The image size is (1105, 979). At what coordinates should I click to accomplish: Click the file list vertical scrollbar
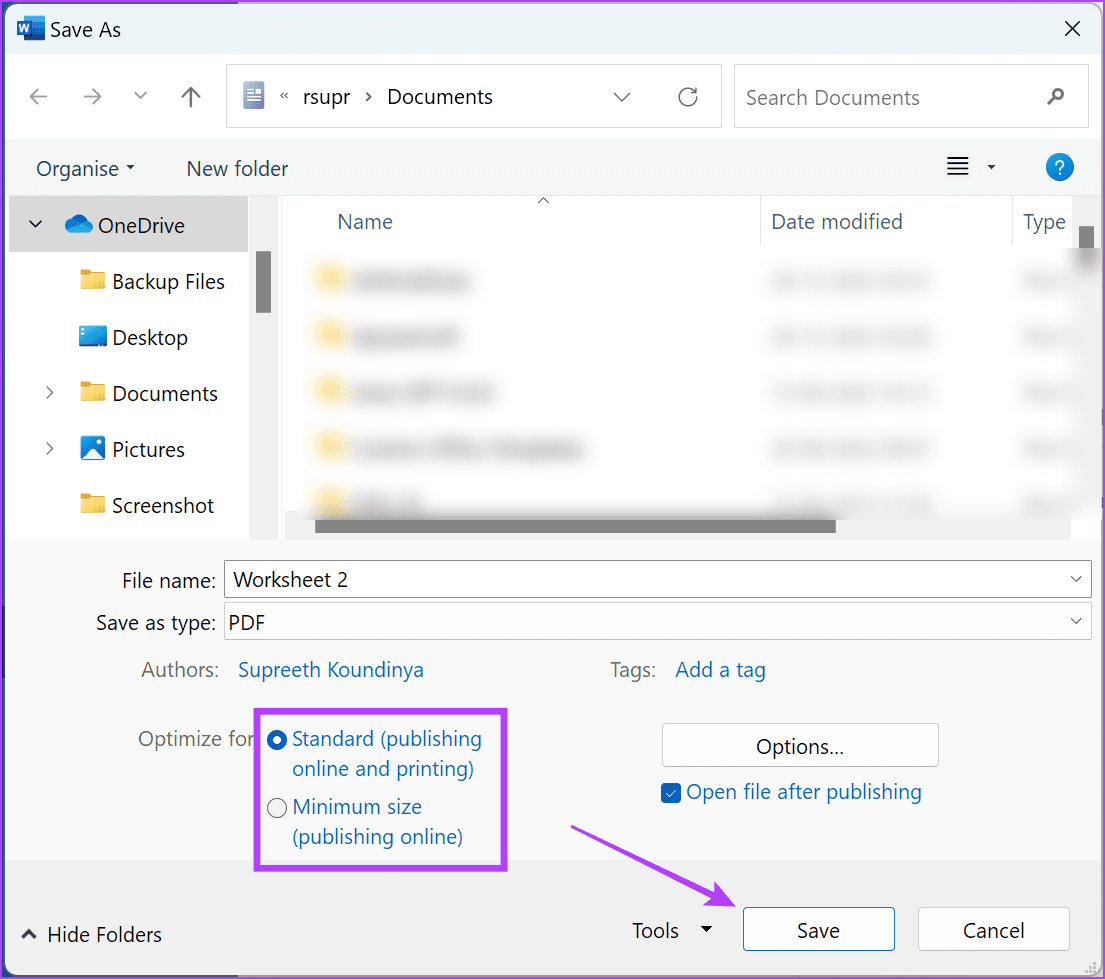click(1086, 237)
